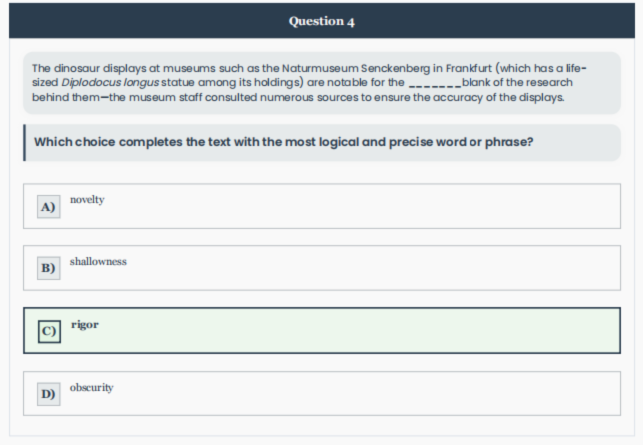Click the italic Diplodocus longus text
Image resolution: width=643 pixels, height=445 pixels.
click(110, 83)
